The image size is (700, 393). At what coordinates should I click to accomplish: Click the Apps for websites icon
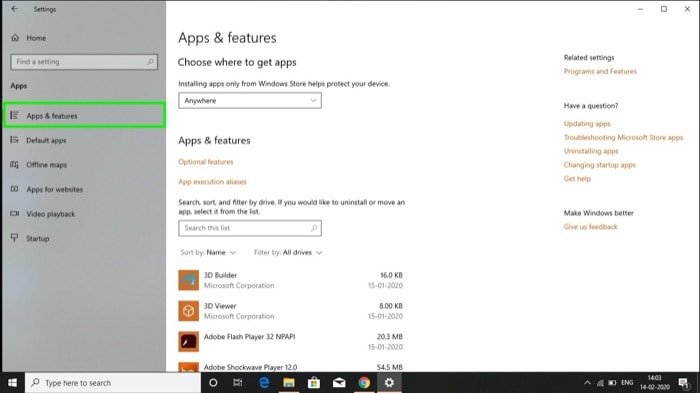14,189
